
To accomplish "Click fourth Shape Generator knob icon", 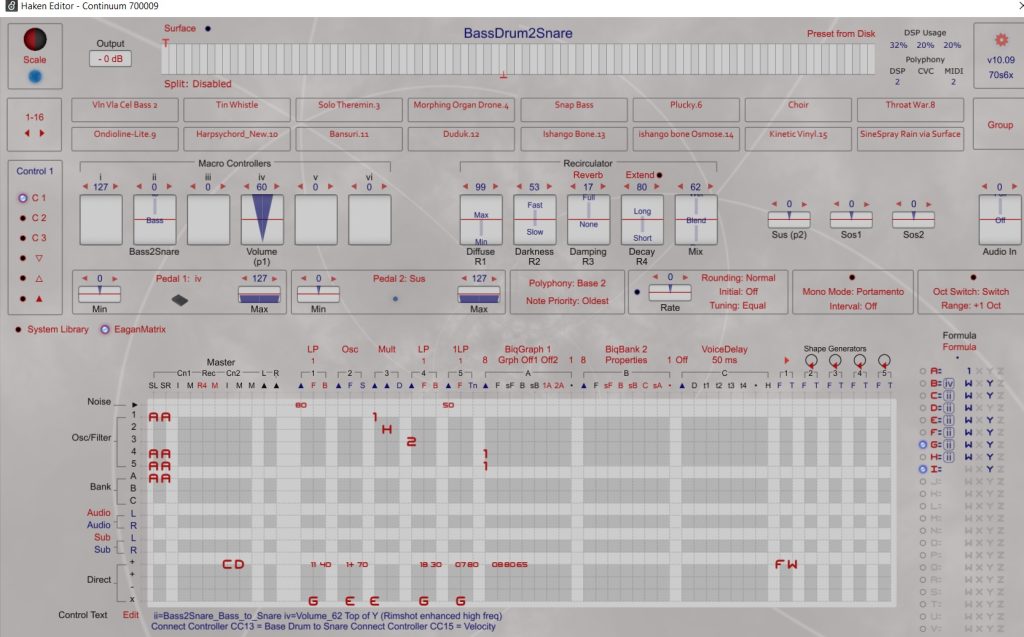I will pos(884,361).
